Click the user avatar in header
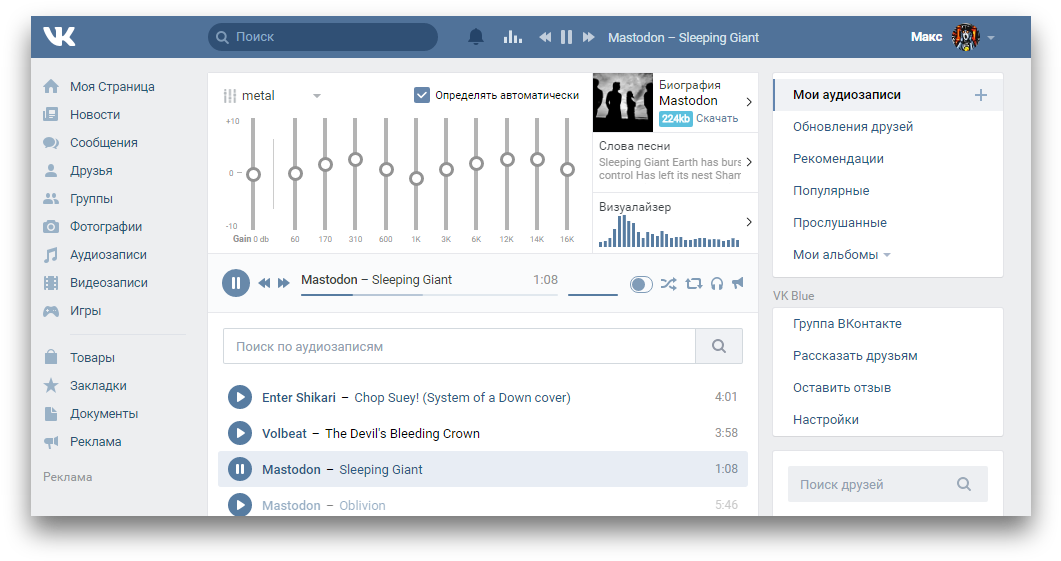The width and height of the screenshot is (1061, 561). point(966,37)
